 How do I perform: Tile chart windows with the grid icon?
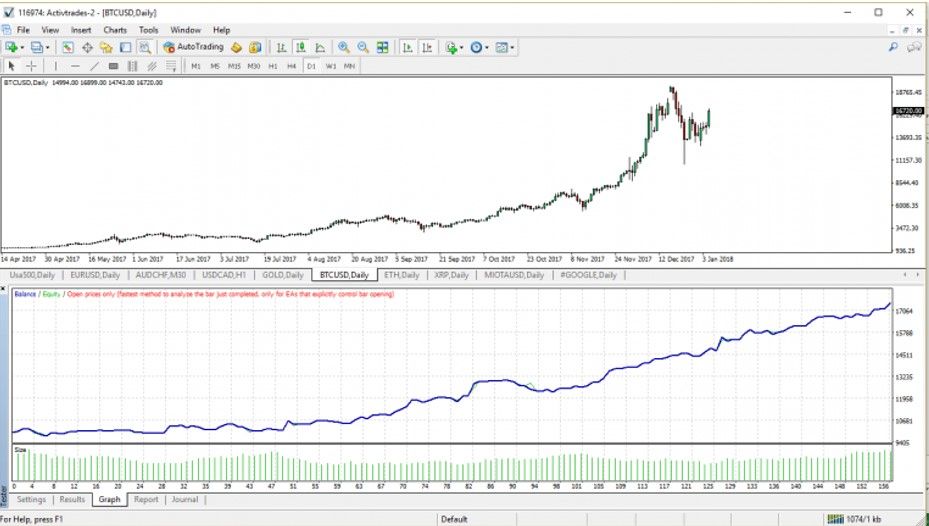coord(381,47)
